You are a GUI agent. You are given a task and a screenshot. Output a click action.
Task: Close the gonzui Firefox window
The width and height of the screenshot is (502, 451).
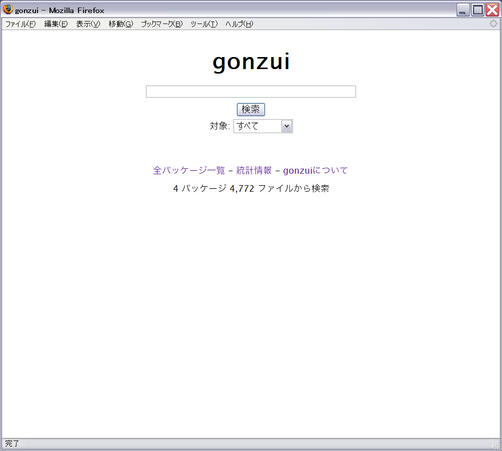tap(492, 10)
